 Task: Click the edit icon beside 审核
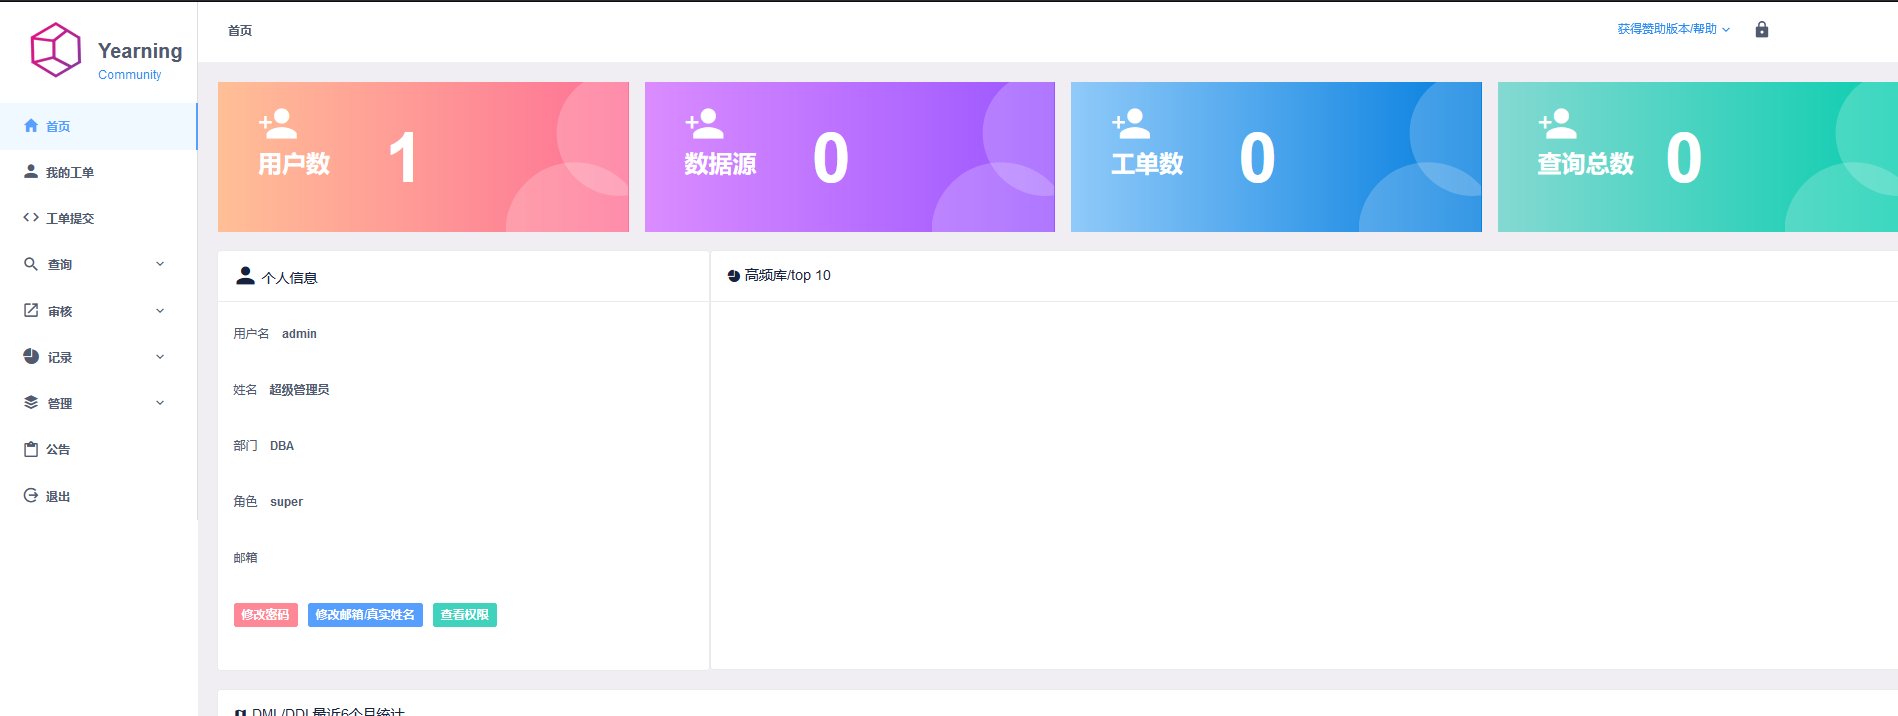tap(31, 311)
